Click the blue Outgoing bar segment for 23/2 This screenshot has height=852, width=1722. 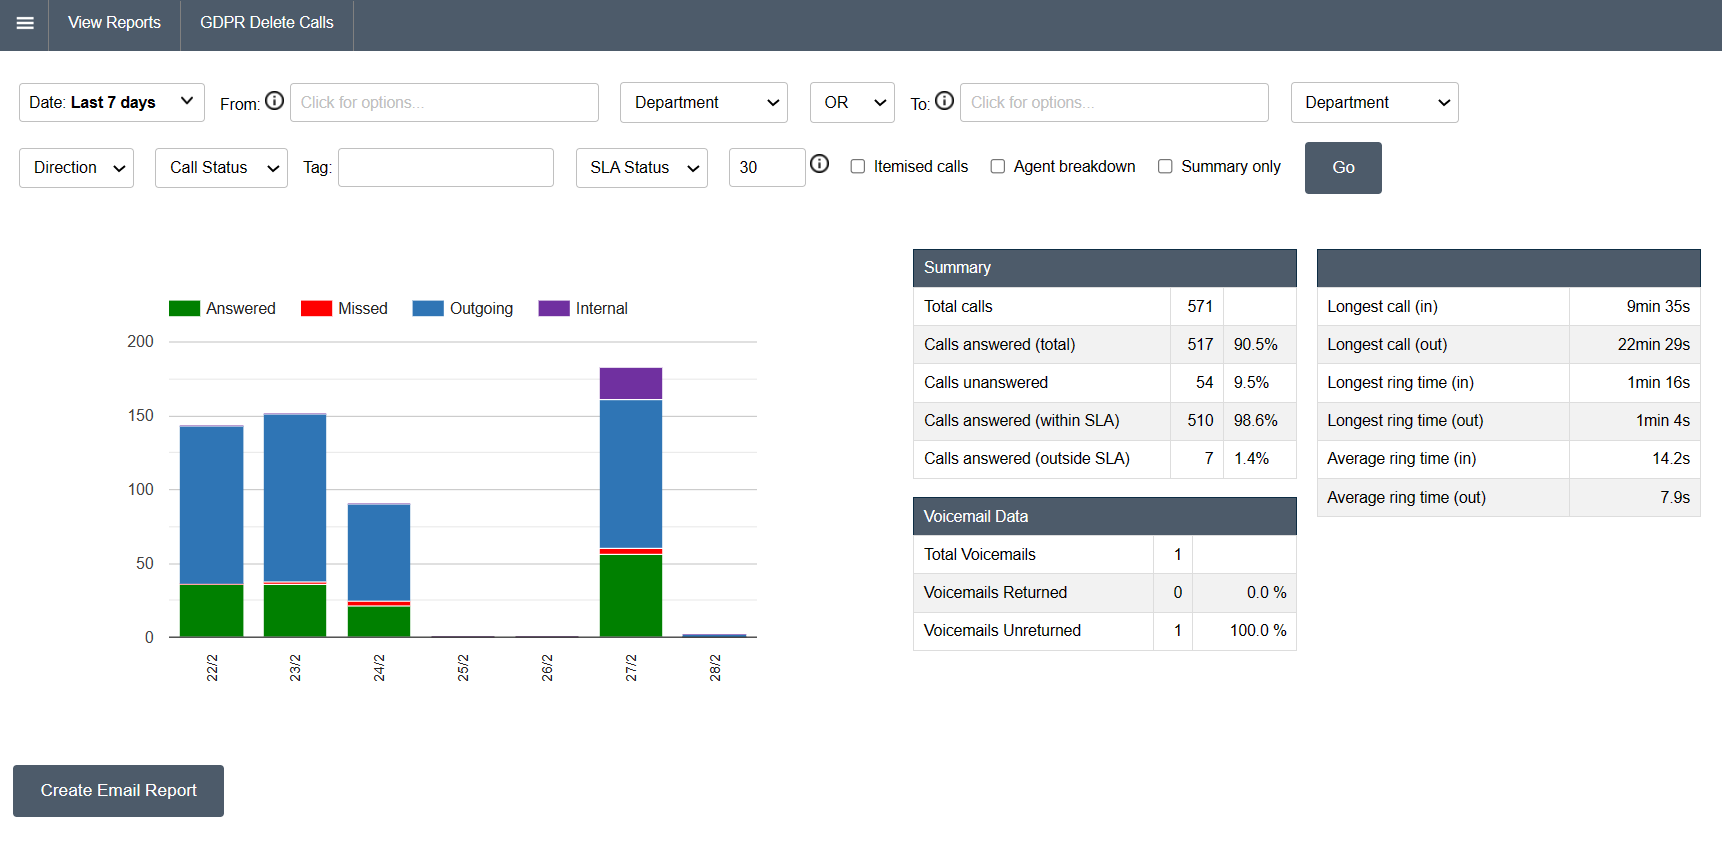click(295, 497)
